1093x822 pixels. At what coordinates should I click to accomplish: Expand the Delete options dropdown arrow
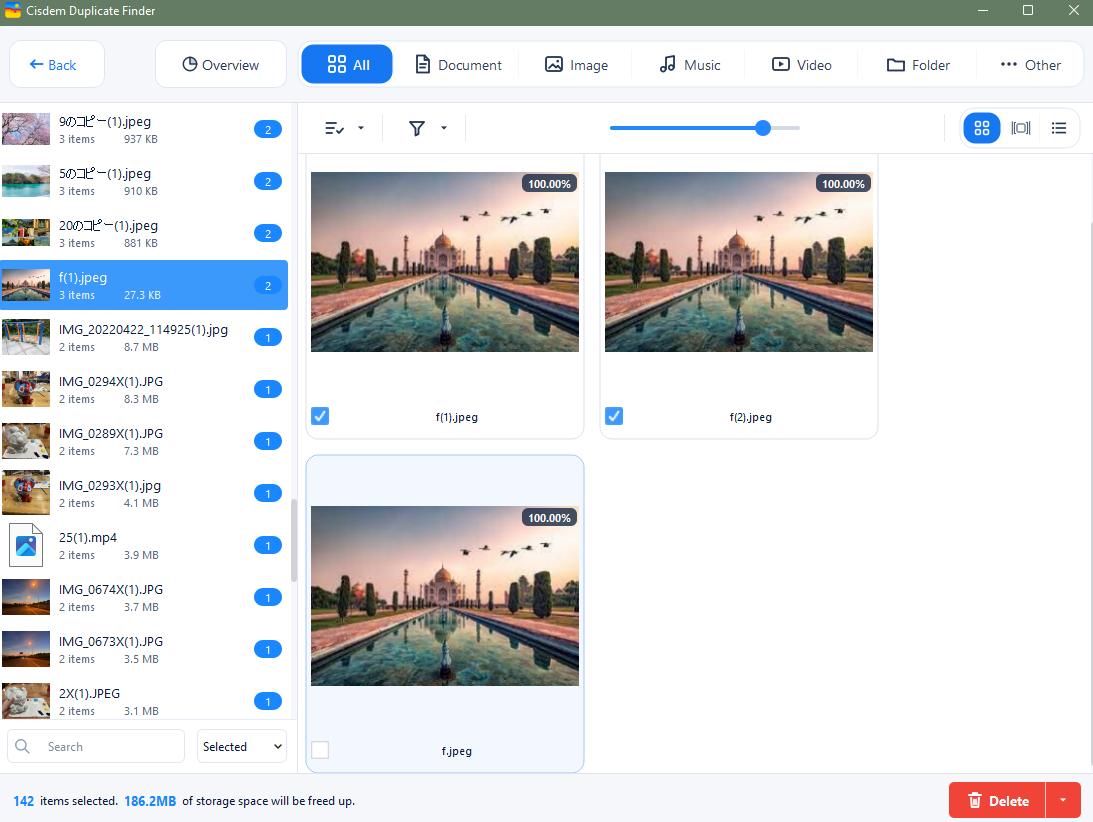coord(1063,800)
